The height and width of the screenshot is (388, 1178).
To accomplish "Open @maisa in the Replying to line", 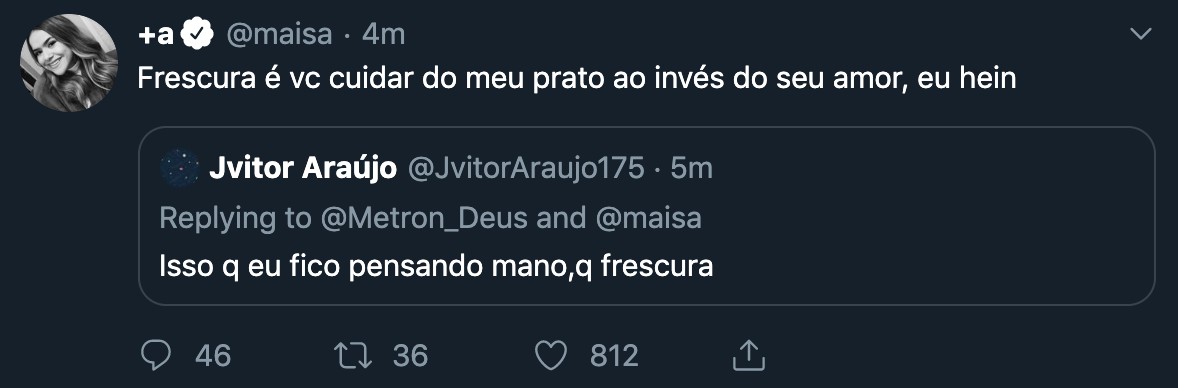I will point(648,218).
